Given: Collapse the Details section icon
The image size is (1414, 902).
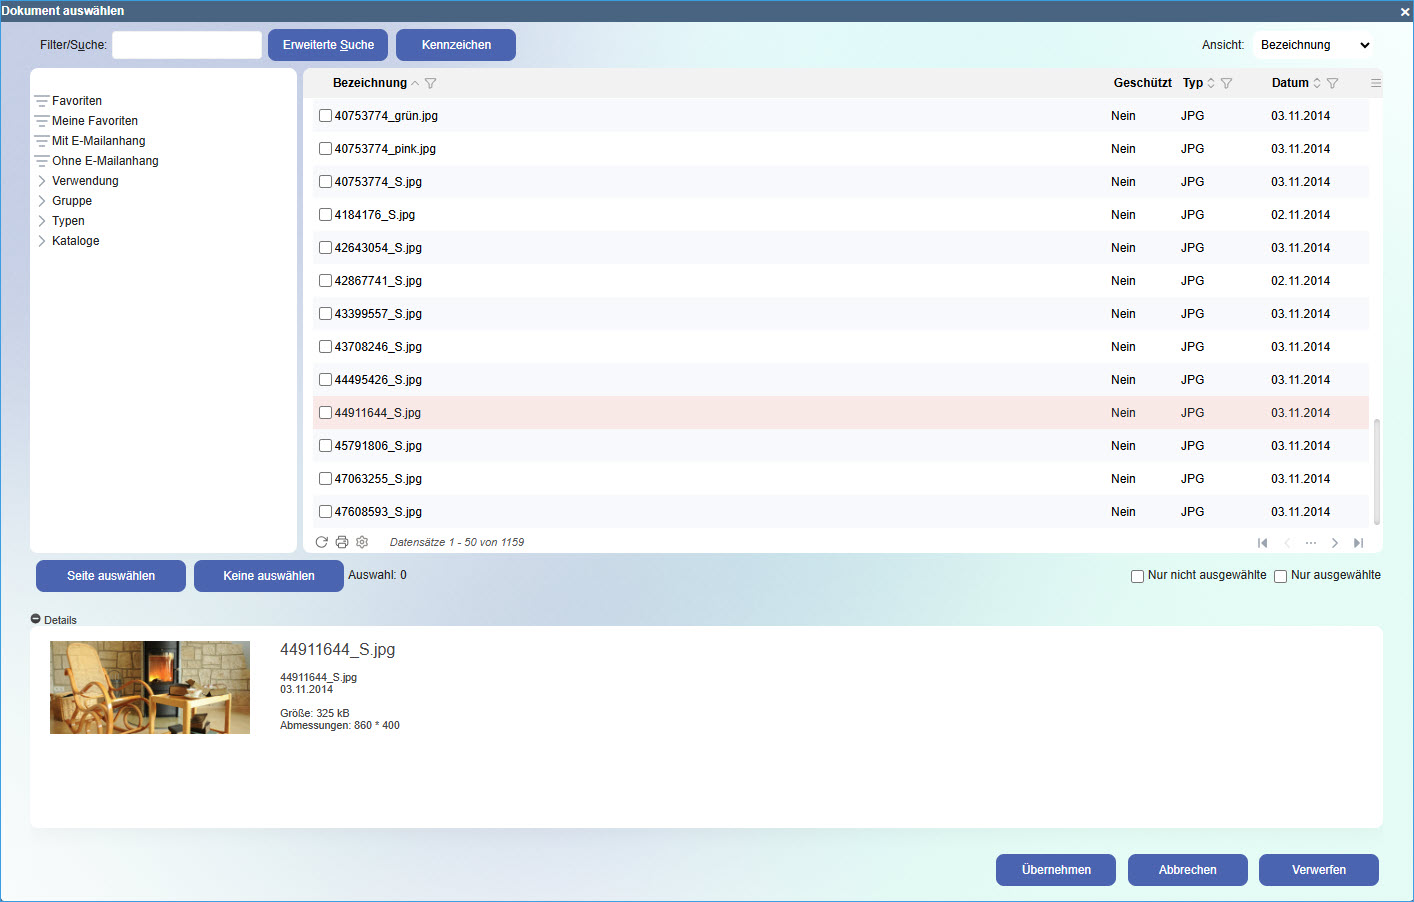Looking at the screenshot, I should (36, 619).
